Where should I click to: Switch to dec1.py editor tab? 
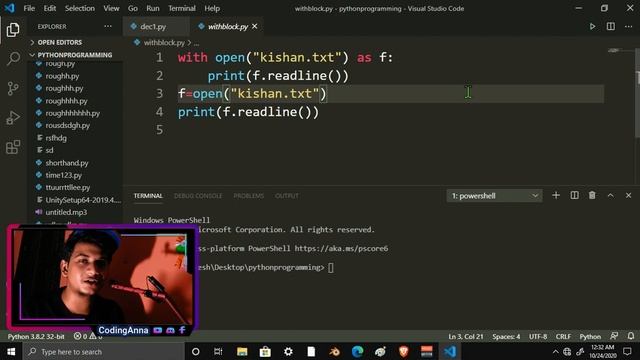[x=156, y=27]
